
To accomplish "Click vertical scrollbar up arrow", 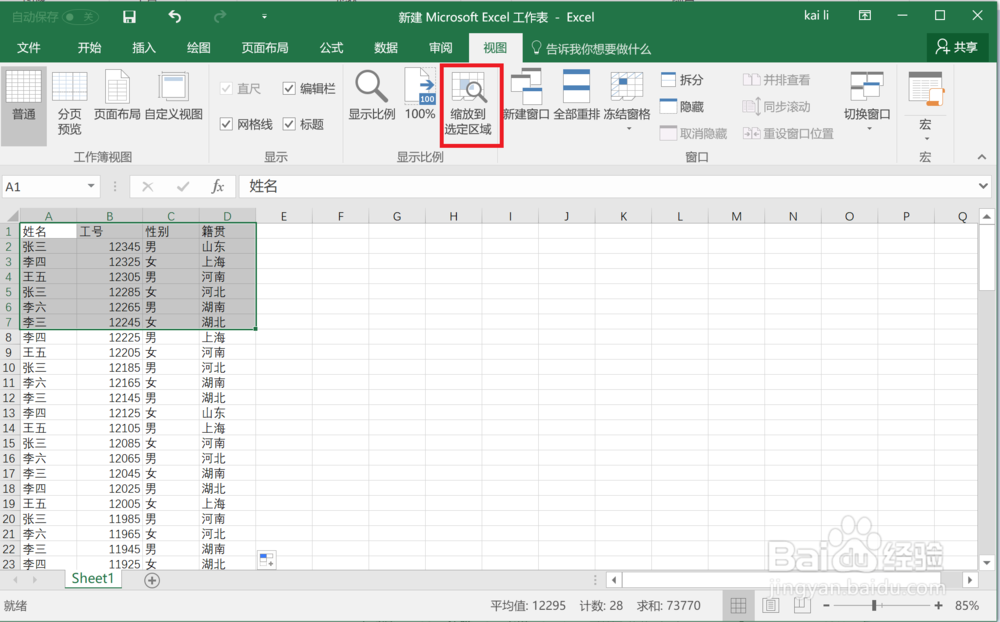I will [987, 216].
